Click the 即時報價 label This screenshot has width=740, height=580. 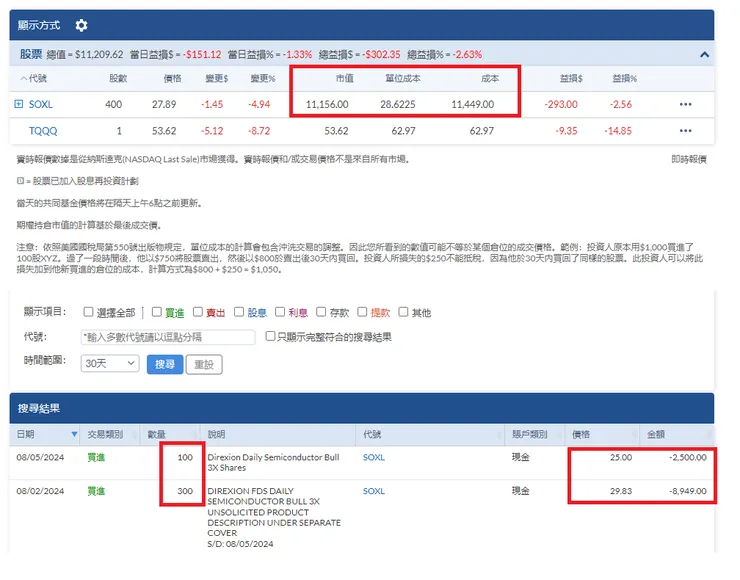click(689, 159)
